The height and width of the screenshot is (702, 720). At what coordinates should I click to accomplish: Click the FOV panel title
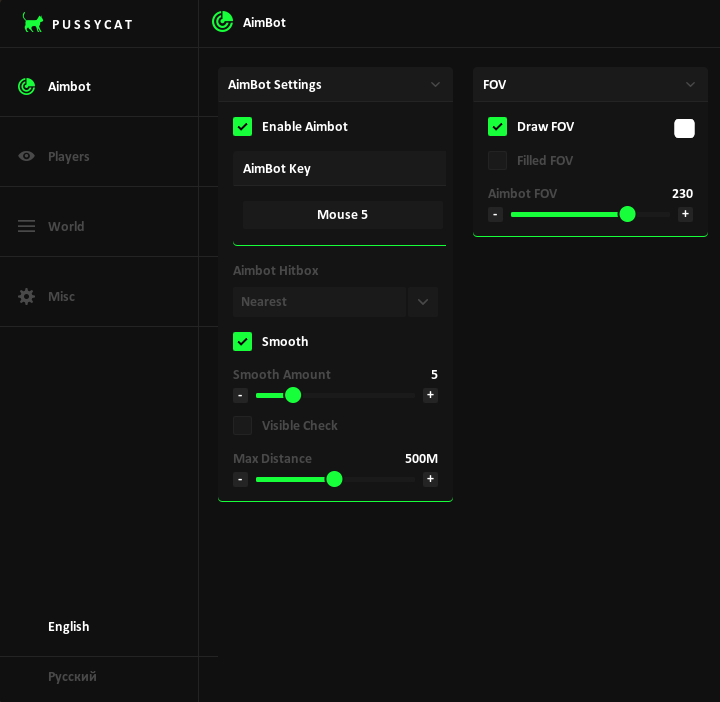click(x=495, y=84)
